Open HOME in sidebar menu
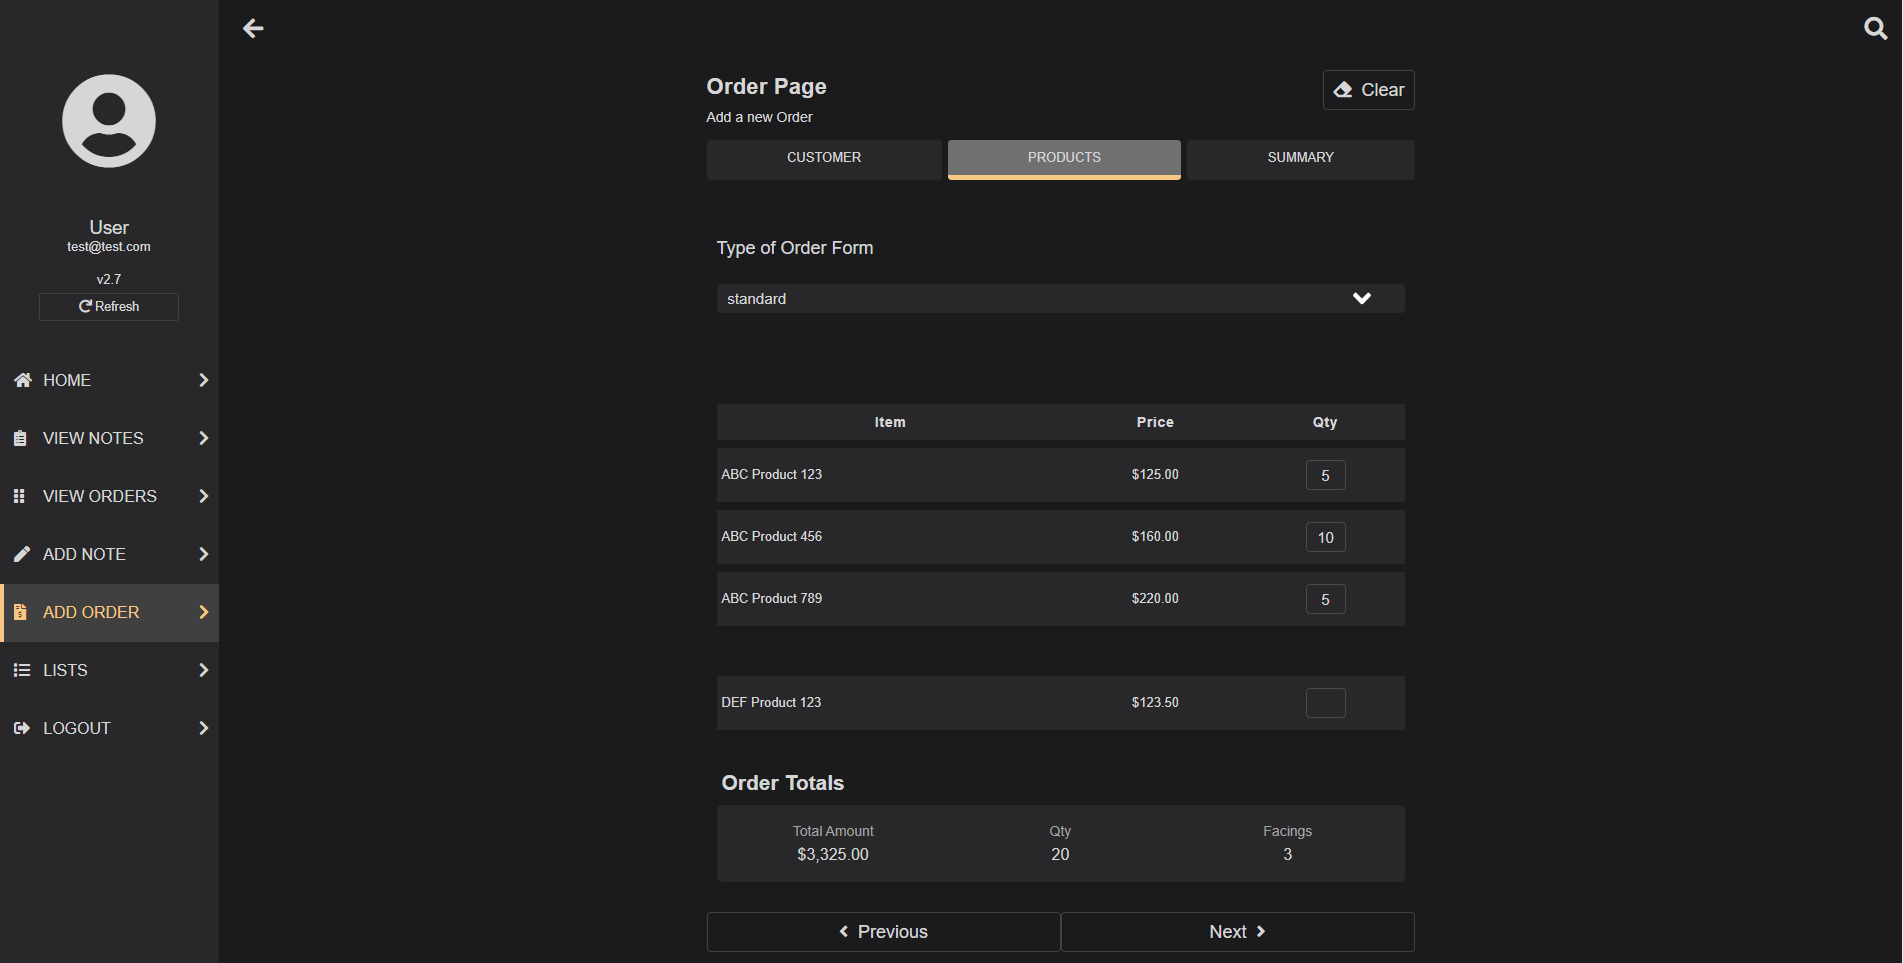Viewport: 1903px width, 963px height. click(109, 380)
